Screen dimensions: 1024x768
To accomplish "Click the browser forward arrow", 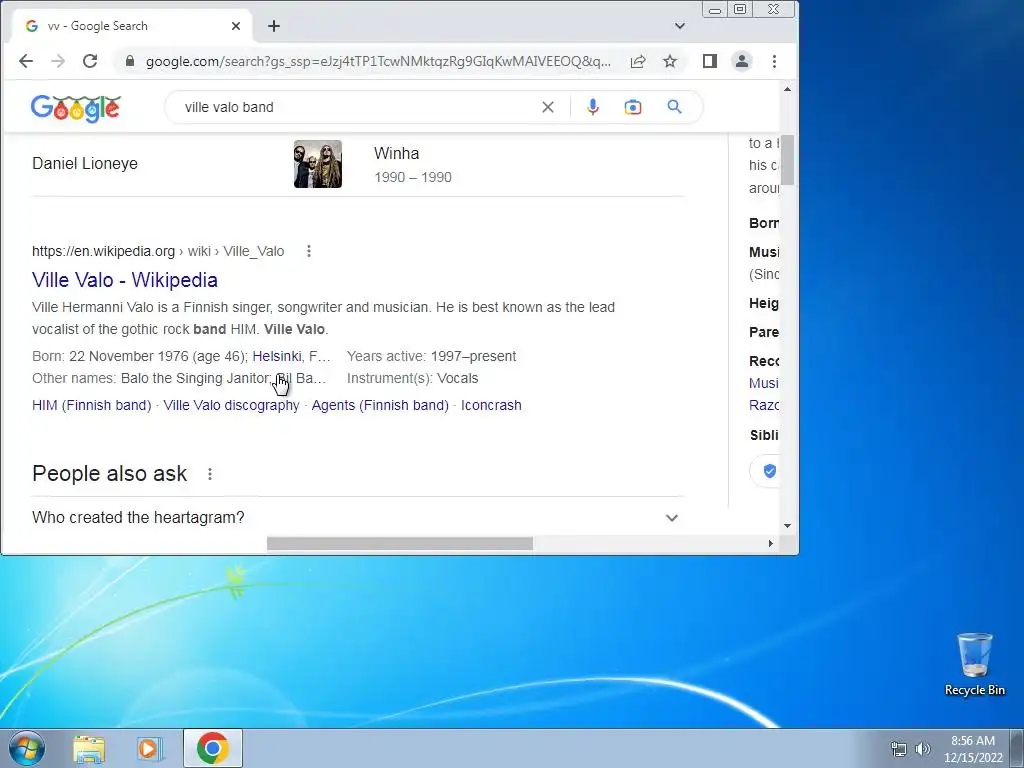I will pyautogui.click(x=58, y=61).
